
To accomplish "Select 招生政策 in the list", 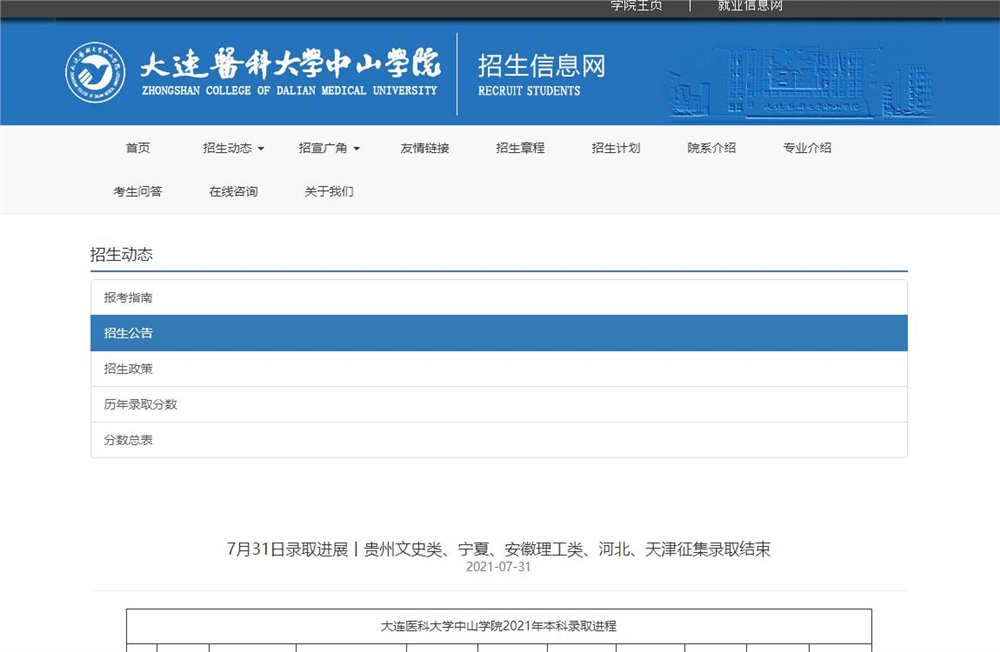I will coord(499,369).
